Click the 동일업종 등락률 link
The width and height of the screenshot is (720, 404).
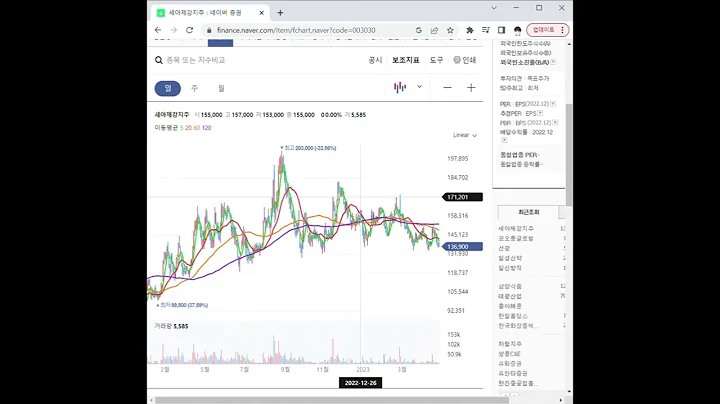pos(521,164)
